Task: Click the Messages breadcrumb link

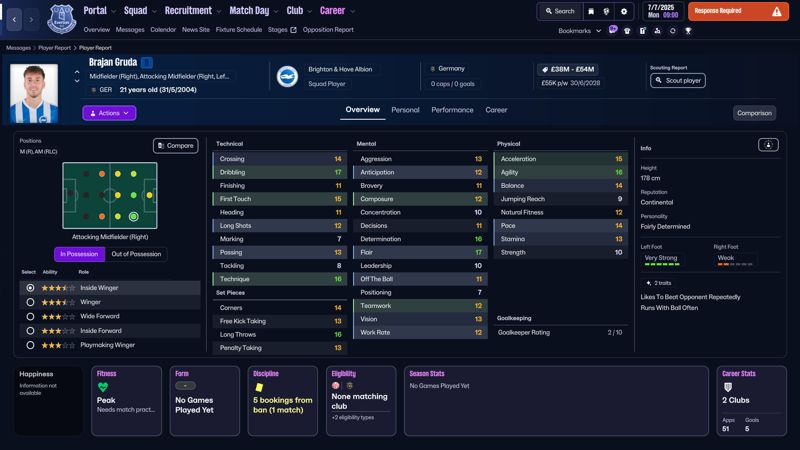Action: click(x=18, y=48)
